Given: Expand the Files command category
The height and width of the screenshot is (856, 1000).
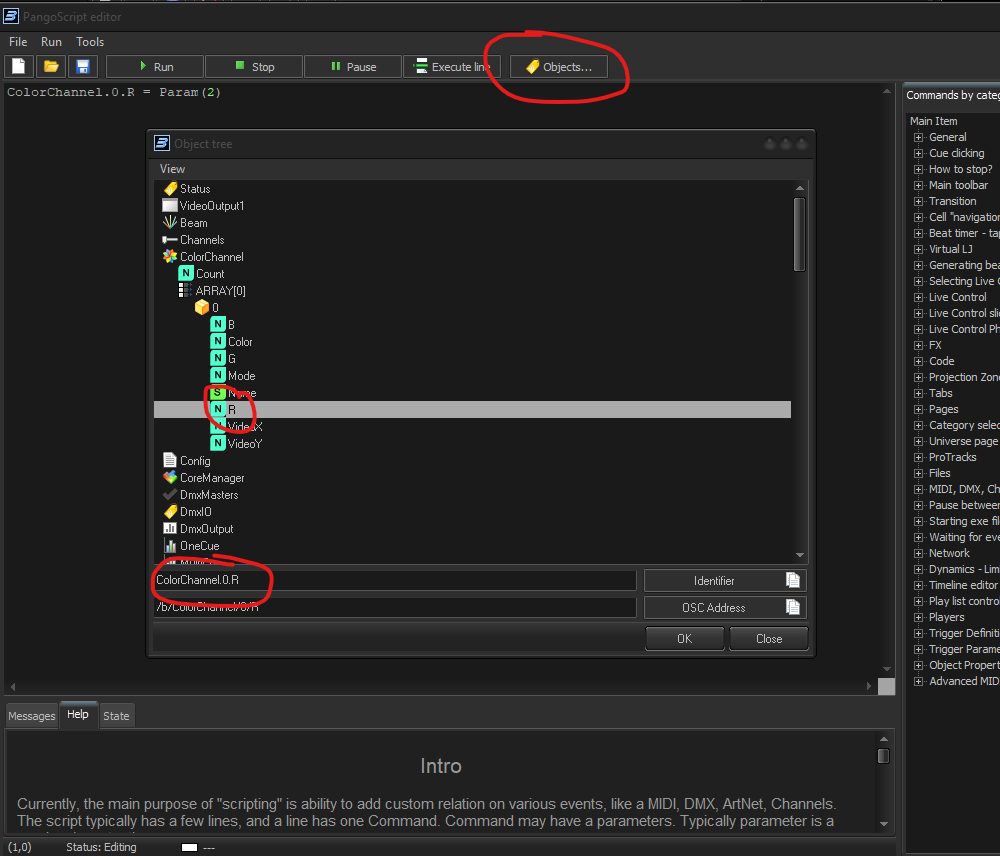Looking at the screenshot, I should [x=918, y=473].
